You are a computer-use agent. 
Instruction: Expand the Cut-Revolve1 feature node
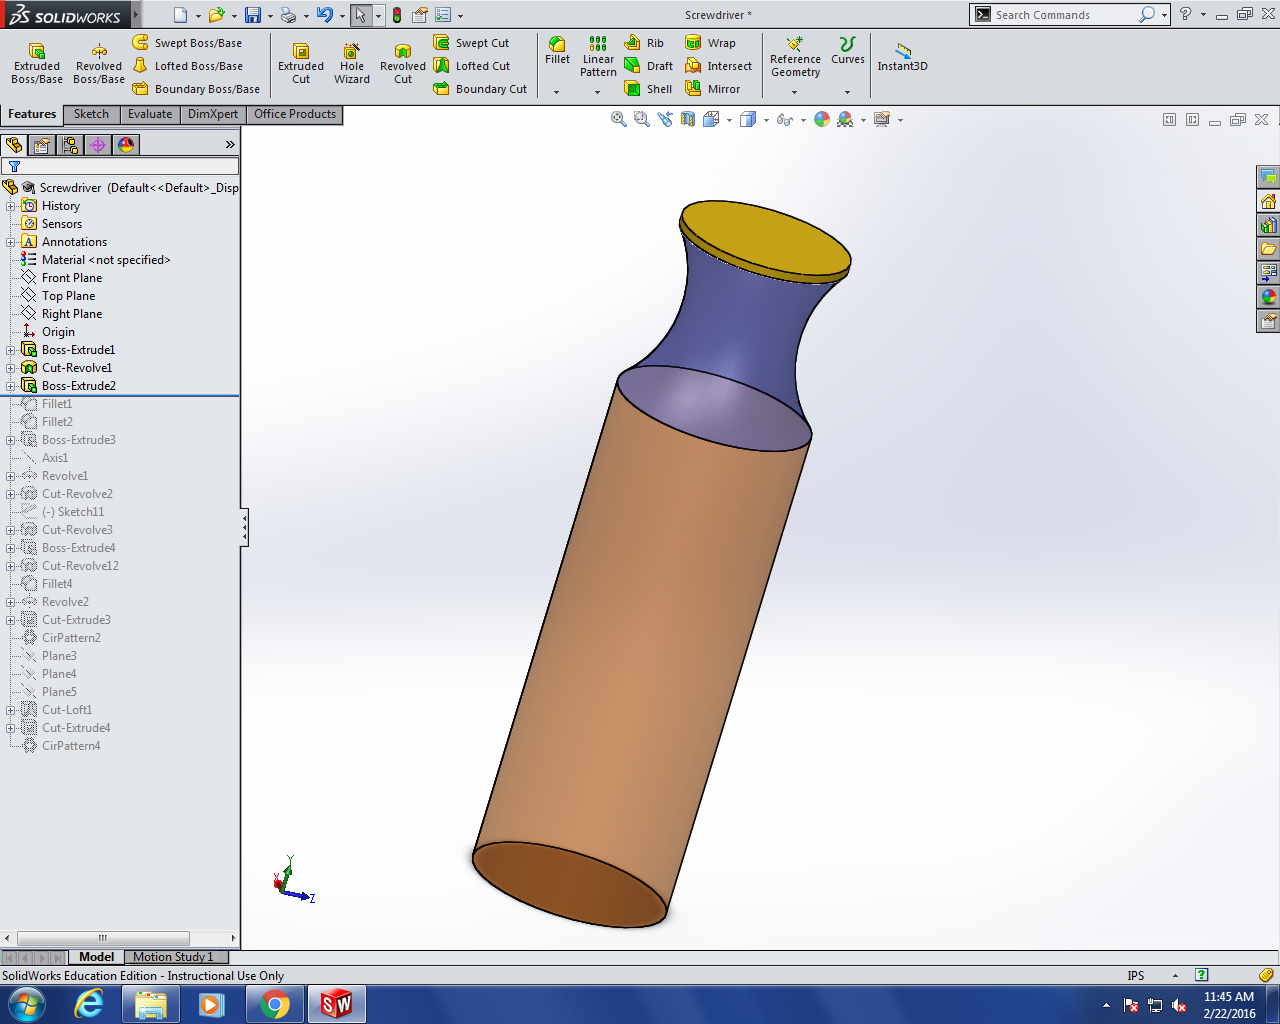(x=11, y=368)
